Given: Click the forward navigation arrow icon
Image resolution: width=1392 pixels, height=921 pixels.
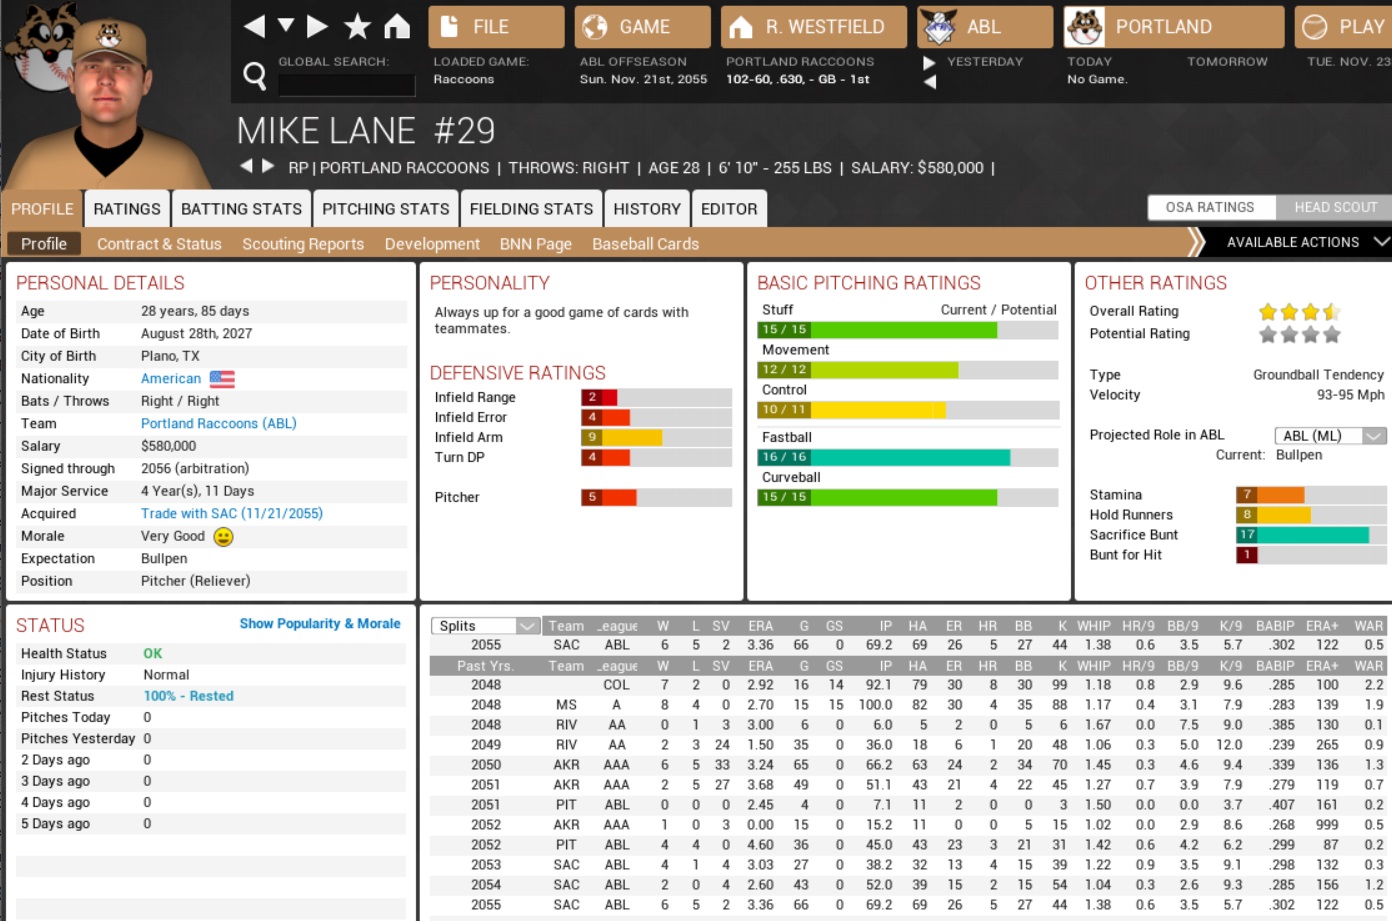Looking at the screenshot, I should [x=318, y=26].
